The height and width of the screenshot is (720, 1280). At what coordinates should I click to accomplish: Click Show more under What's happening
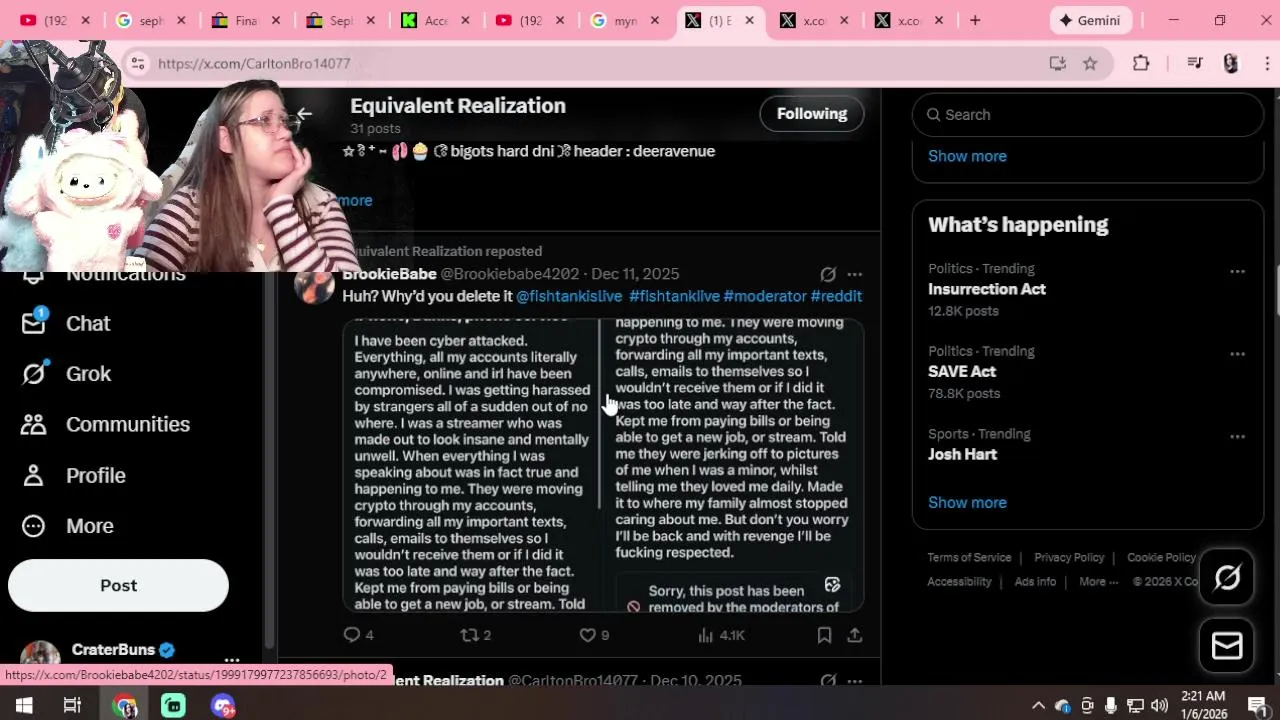(967, 503)
